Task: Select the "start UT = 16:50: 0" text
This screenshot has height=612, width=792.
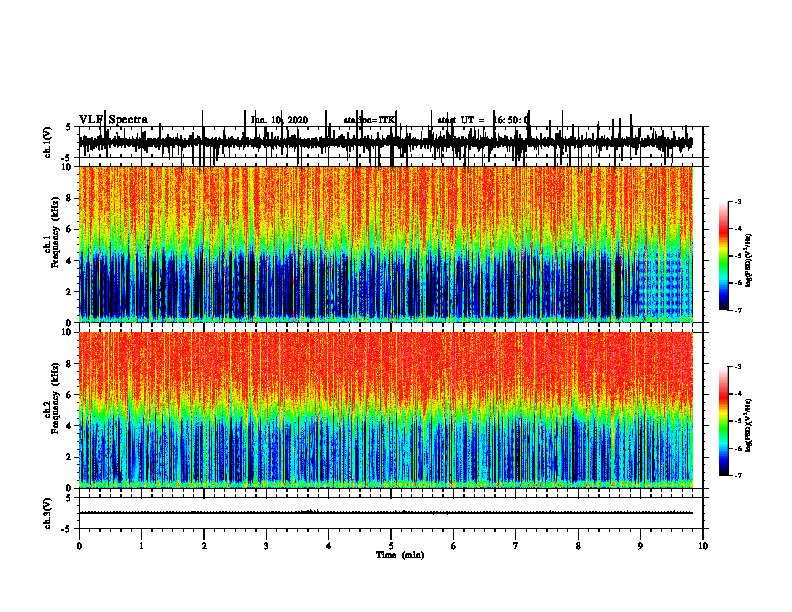Action: pyautogui.click(x=483, y=120)
